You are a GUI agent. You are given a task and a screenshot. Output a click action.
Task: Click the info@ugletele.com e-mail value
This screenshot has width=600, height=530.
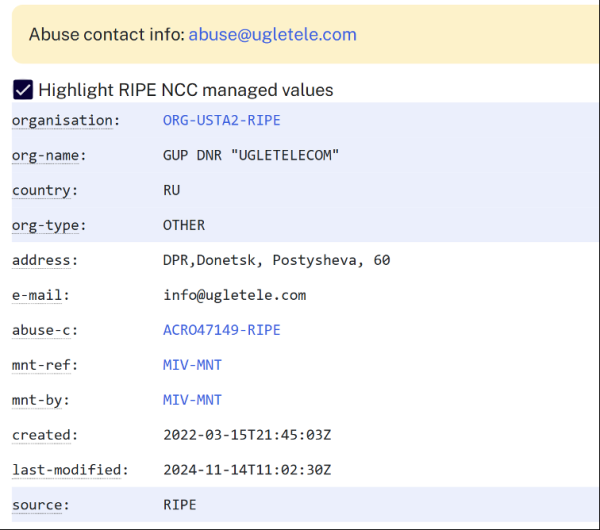coord(234,295)
